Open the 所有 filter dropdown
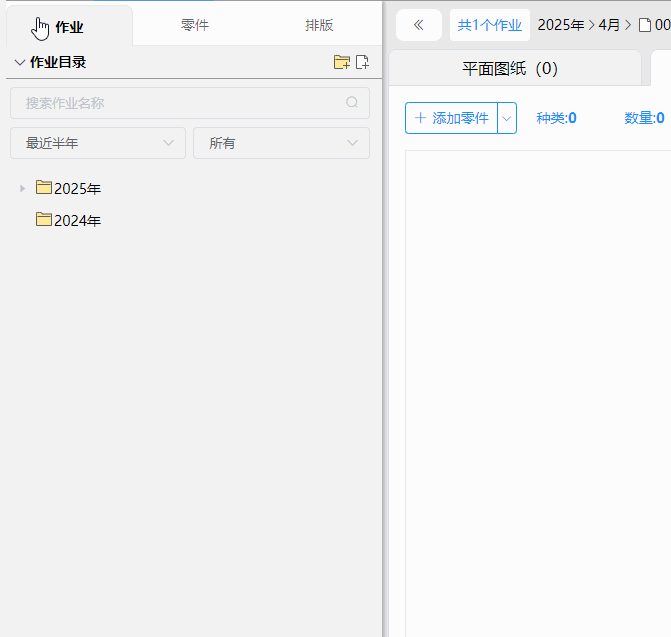 pos(281,143)
